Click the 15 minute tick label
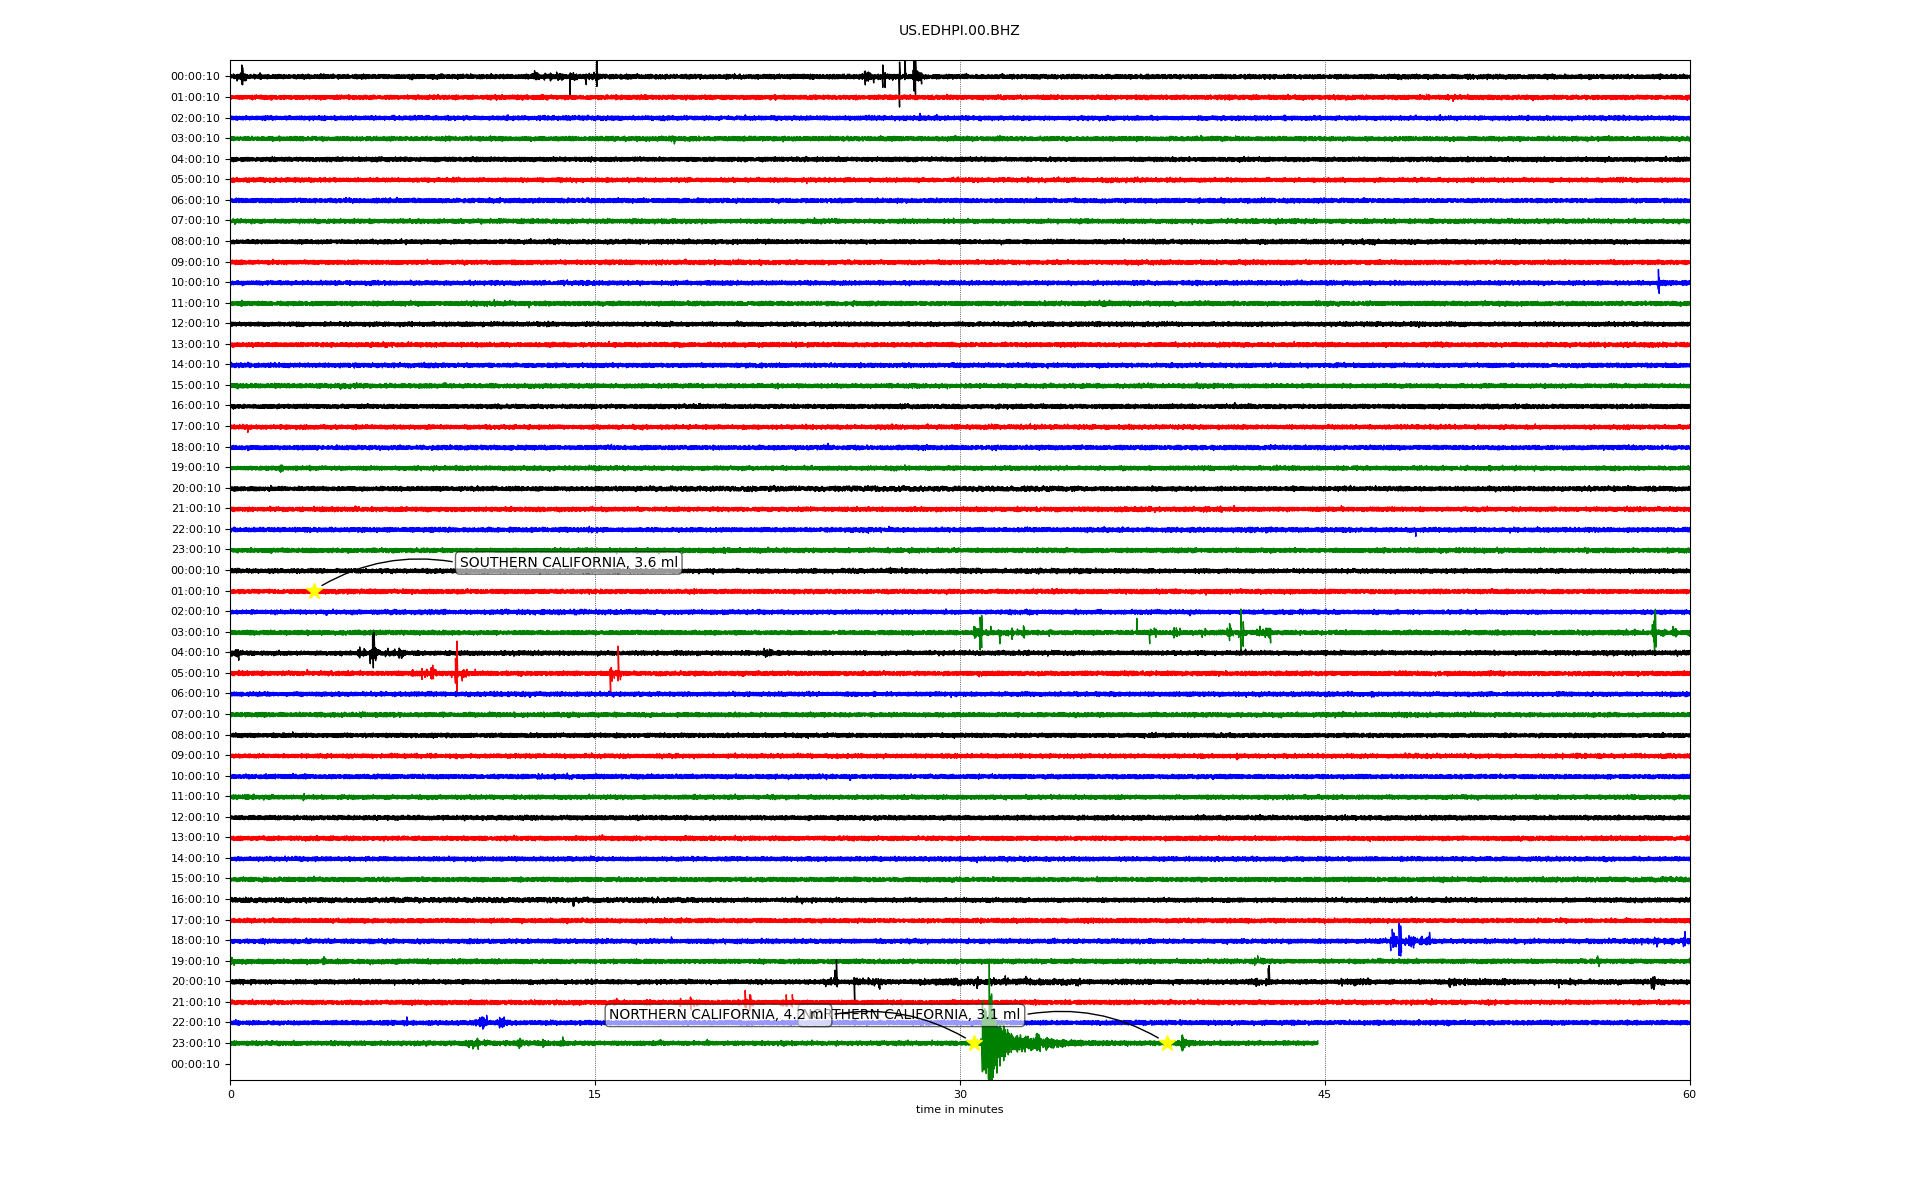1920x1200 pixels. (x=595, y=1094)
